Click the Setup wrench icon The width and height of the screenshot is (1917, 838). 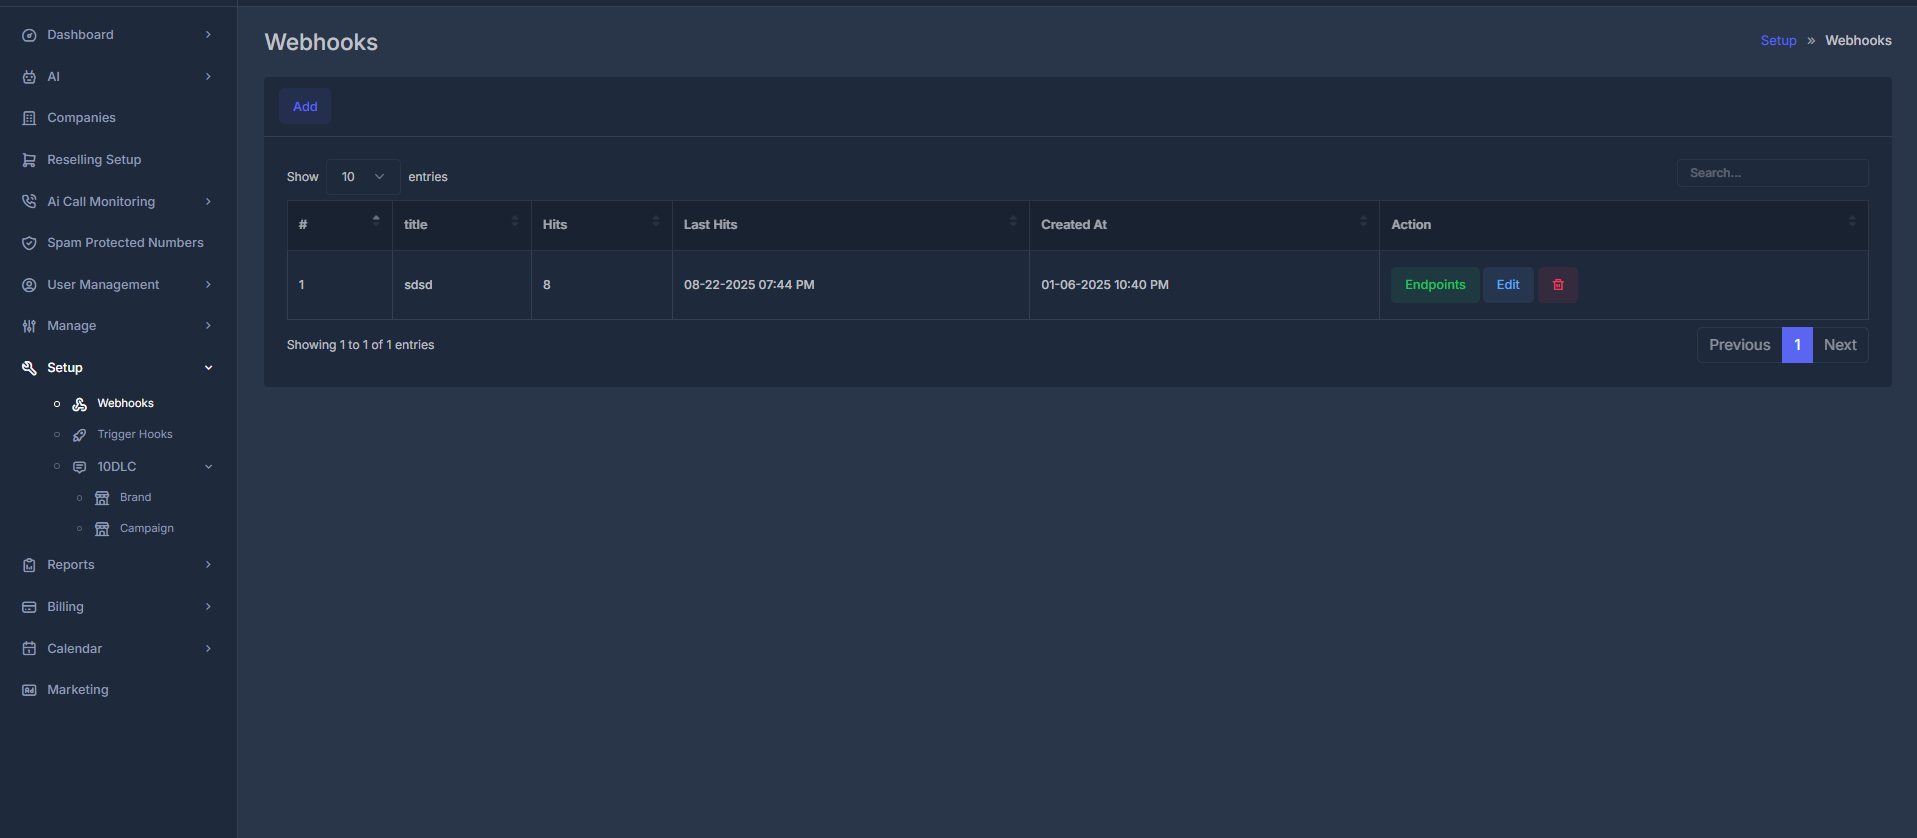pyautogui.click(x=29, y=368)
